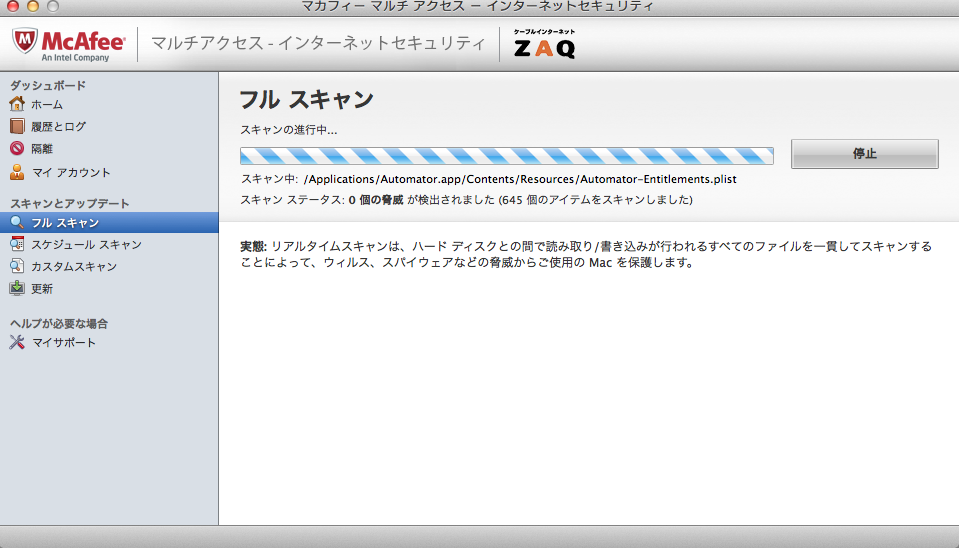This screenshot has width=959, height=548.
Task: Click the document magnifier icon for カスタムスキャン
Action: click(x=17, y=266)
